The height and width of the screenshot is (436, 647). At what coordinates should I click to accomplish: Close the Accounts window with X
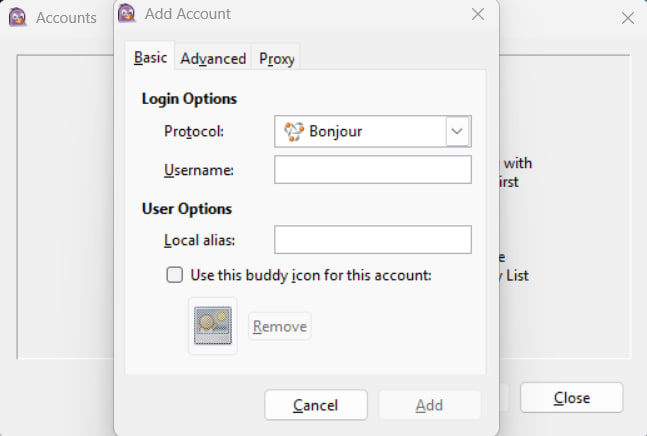[628, 18]
